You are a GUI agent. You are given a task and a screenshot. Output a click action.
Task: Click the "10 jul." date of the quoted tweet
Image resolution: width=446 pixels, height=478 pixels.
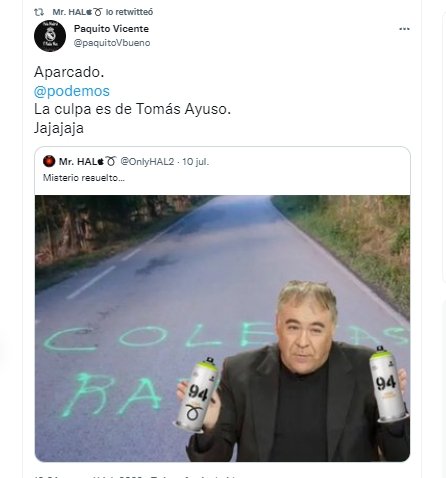click(x=196, y=162)
